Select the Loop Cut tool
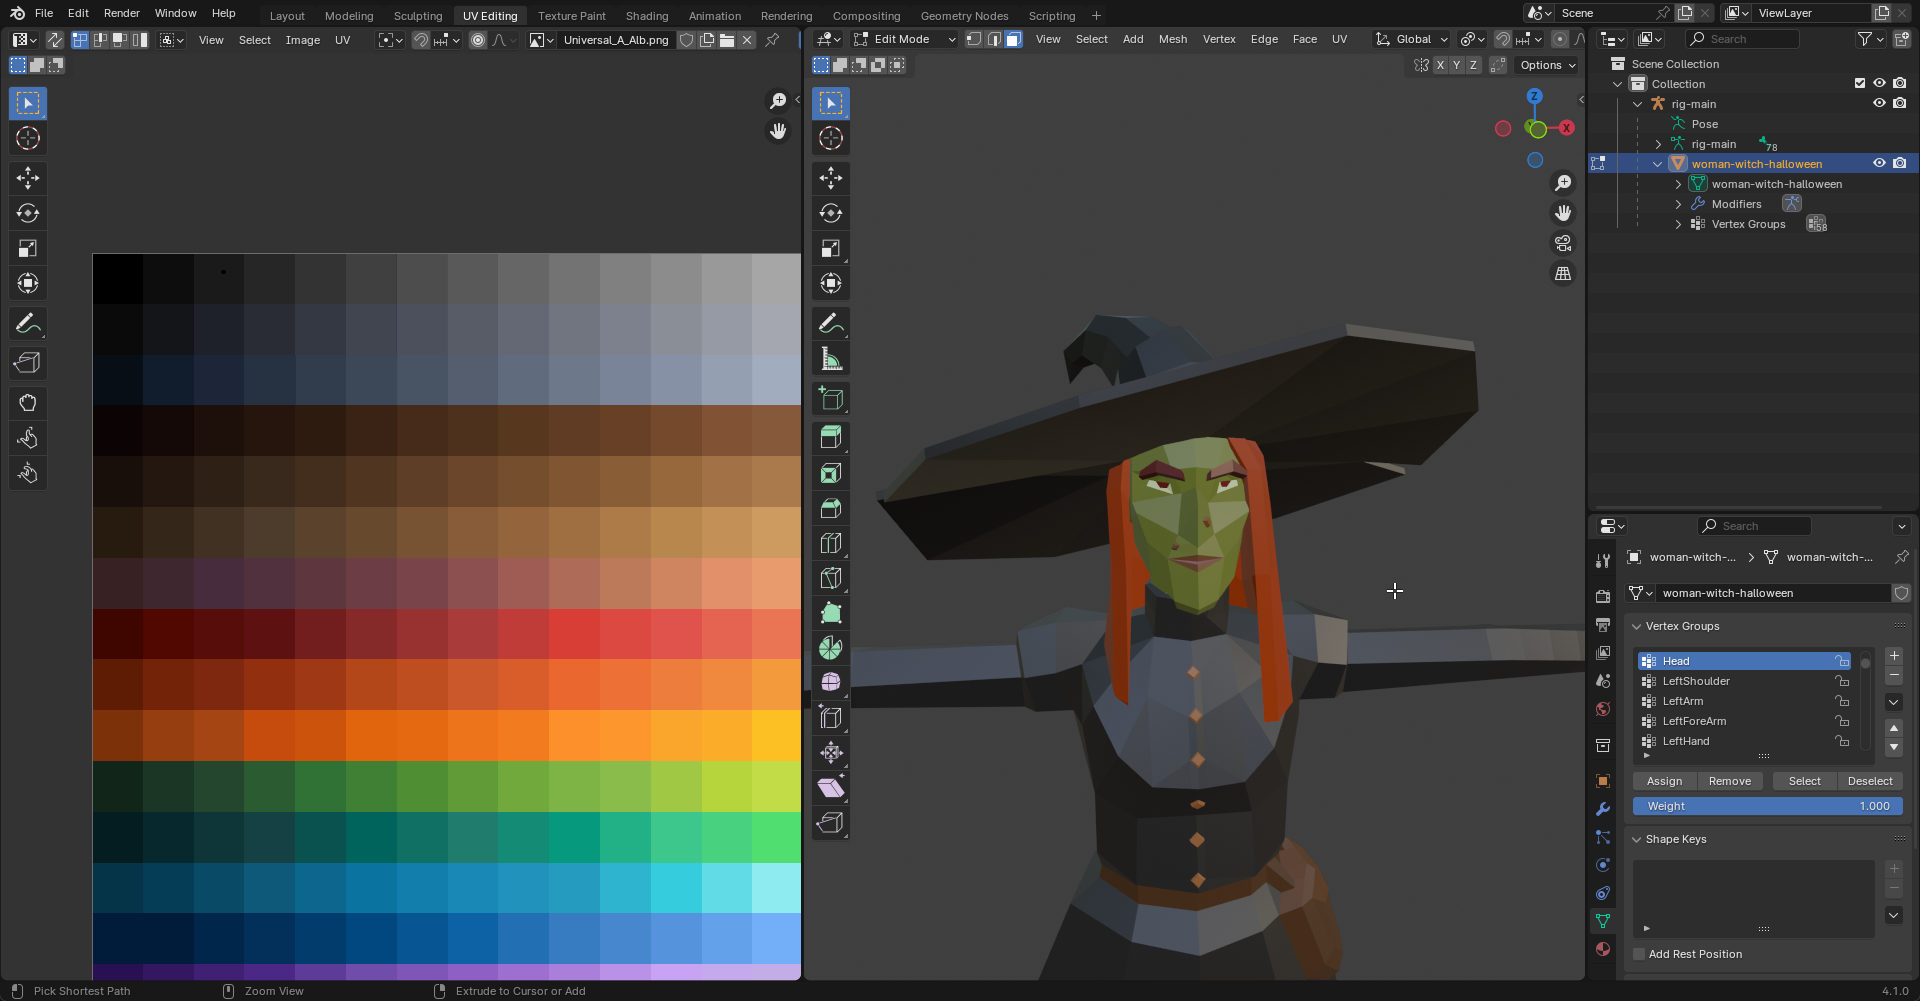 [x=830, y=543]
